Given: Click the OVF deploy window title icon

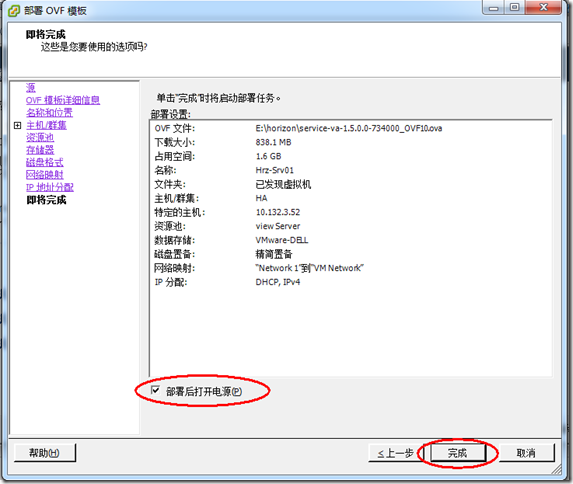Looking at the screenshot, I should tap(14, 11).
